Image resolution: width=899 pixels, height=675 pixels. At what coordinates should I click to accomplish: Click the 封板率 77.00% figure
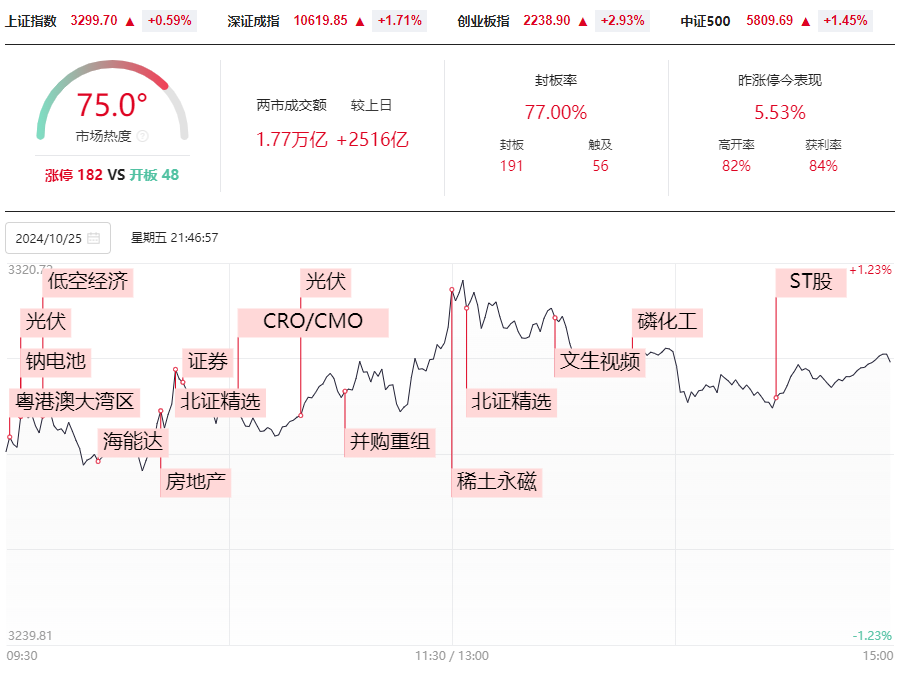pyautogui.click(x=556, y=112)
